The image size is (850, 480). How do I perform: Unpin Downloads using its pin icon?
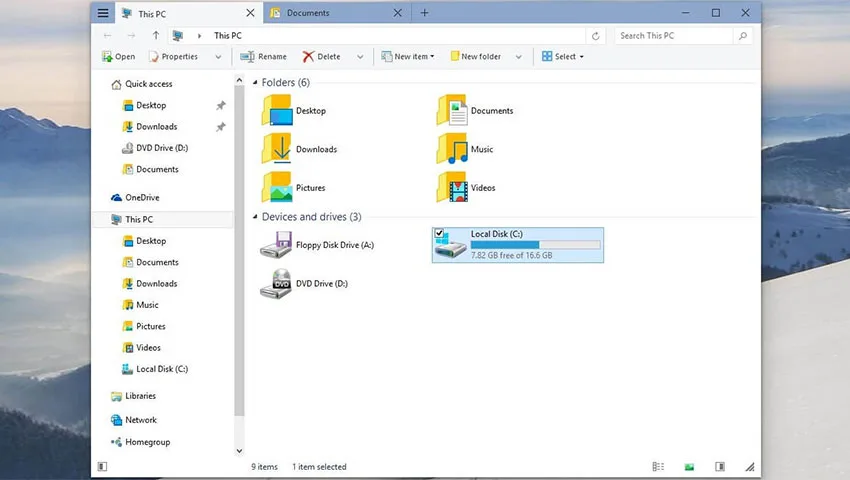pos(221,127)
